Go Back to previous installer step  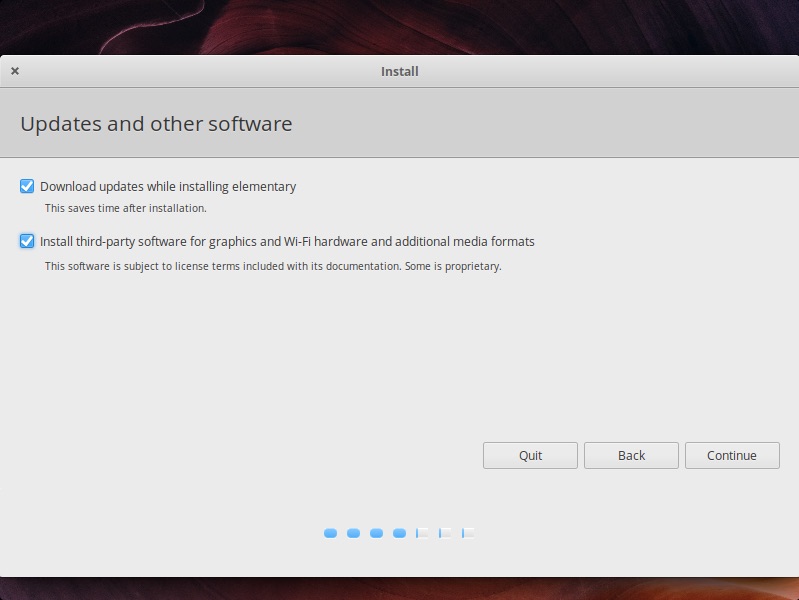click(631, 455)
